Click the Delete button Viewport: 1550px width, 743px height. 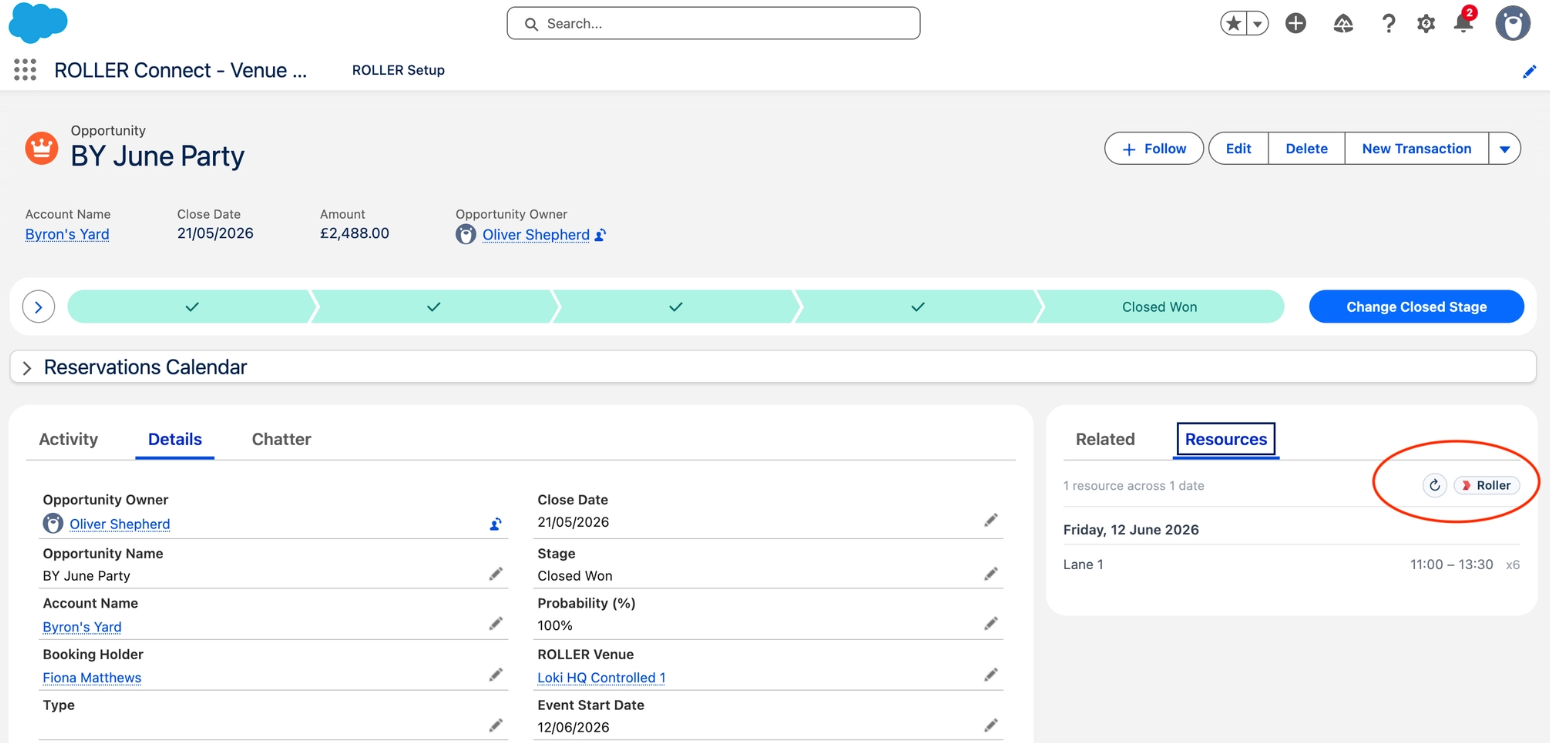tap(1306, 149)
